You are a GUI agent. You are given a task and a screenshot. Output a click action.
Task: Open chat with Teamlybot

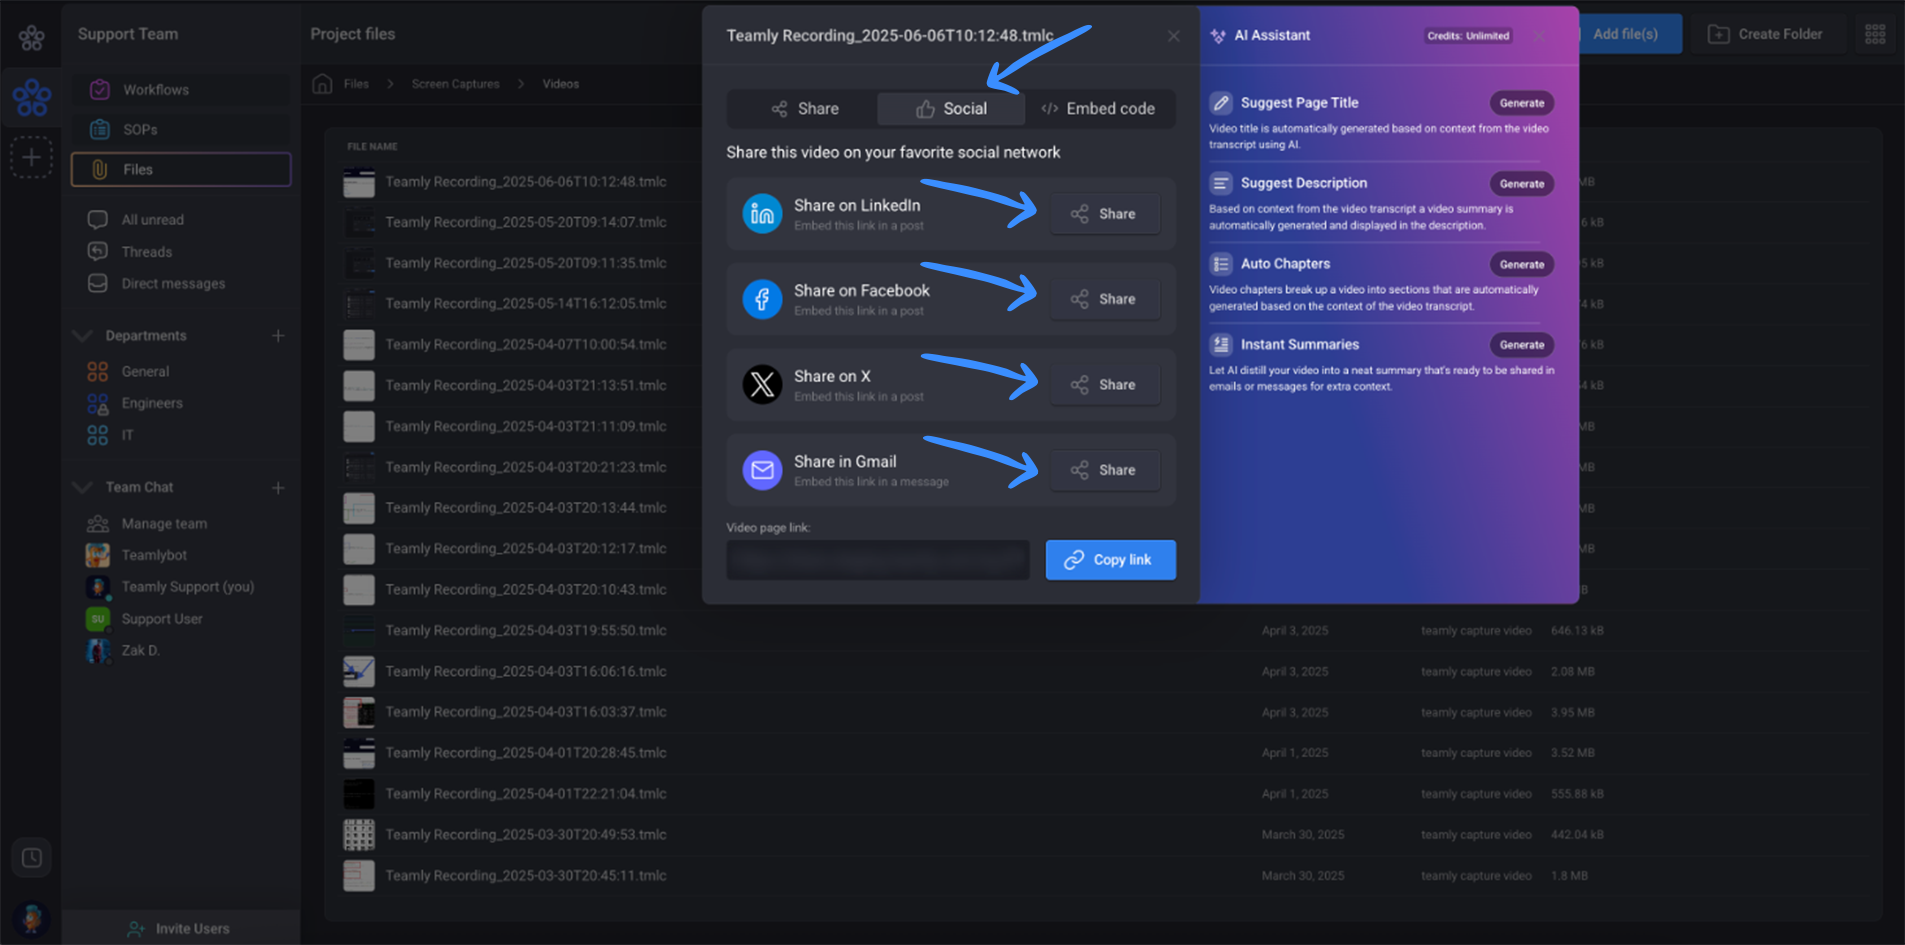click(x=154, y=555)
